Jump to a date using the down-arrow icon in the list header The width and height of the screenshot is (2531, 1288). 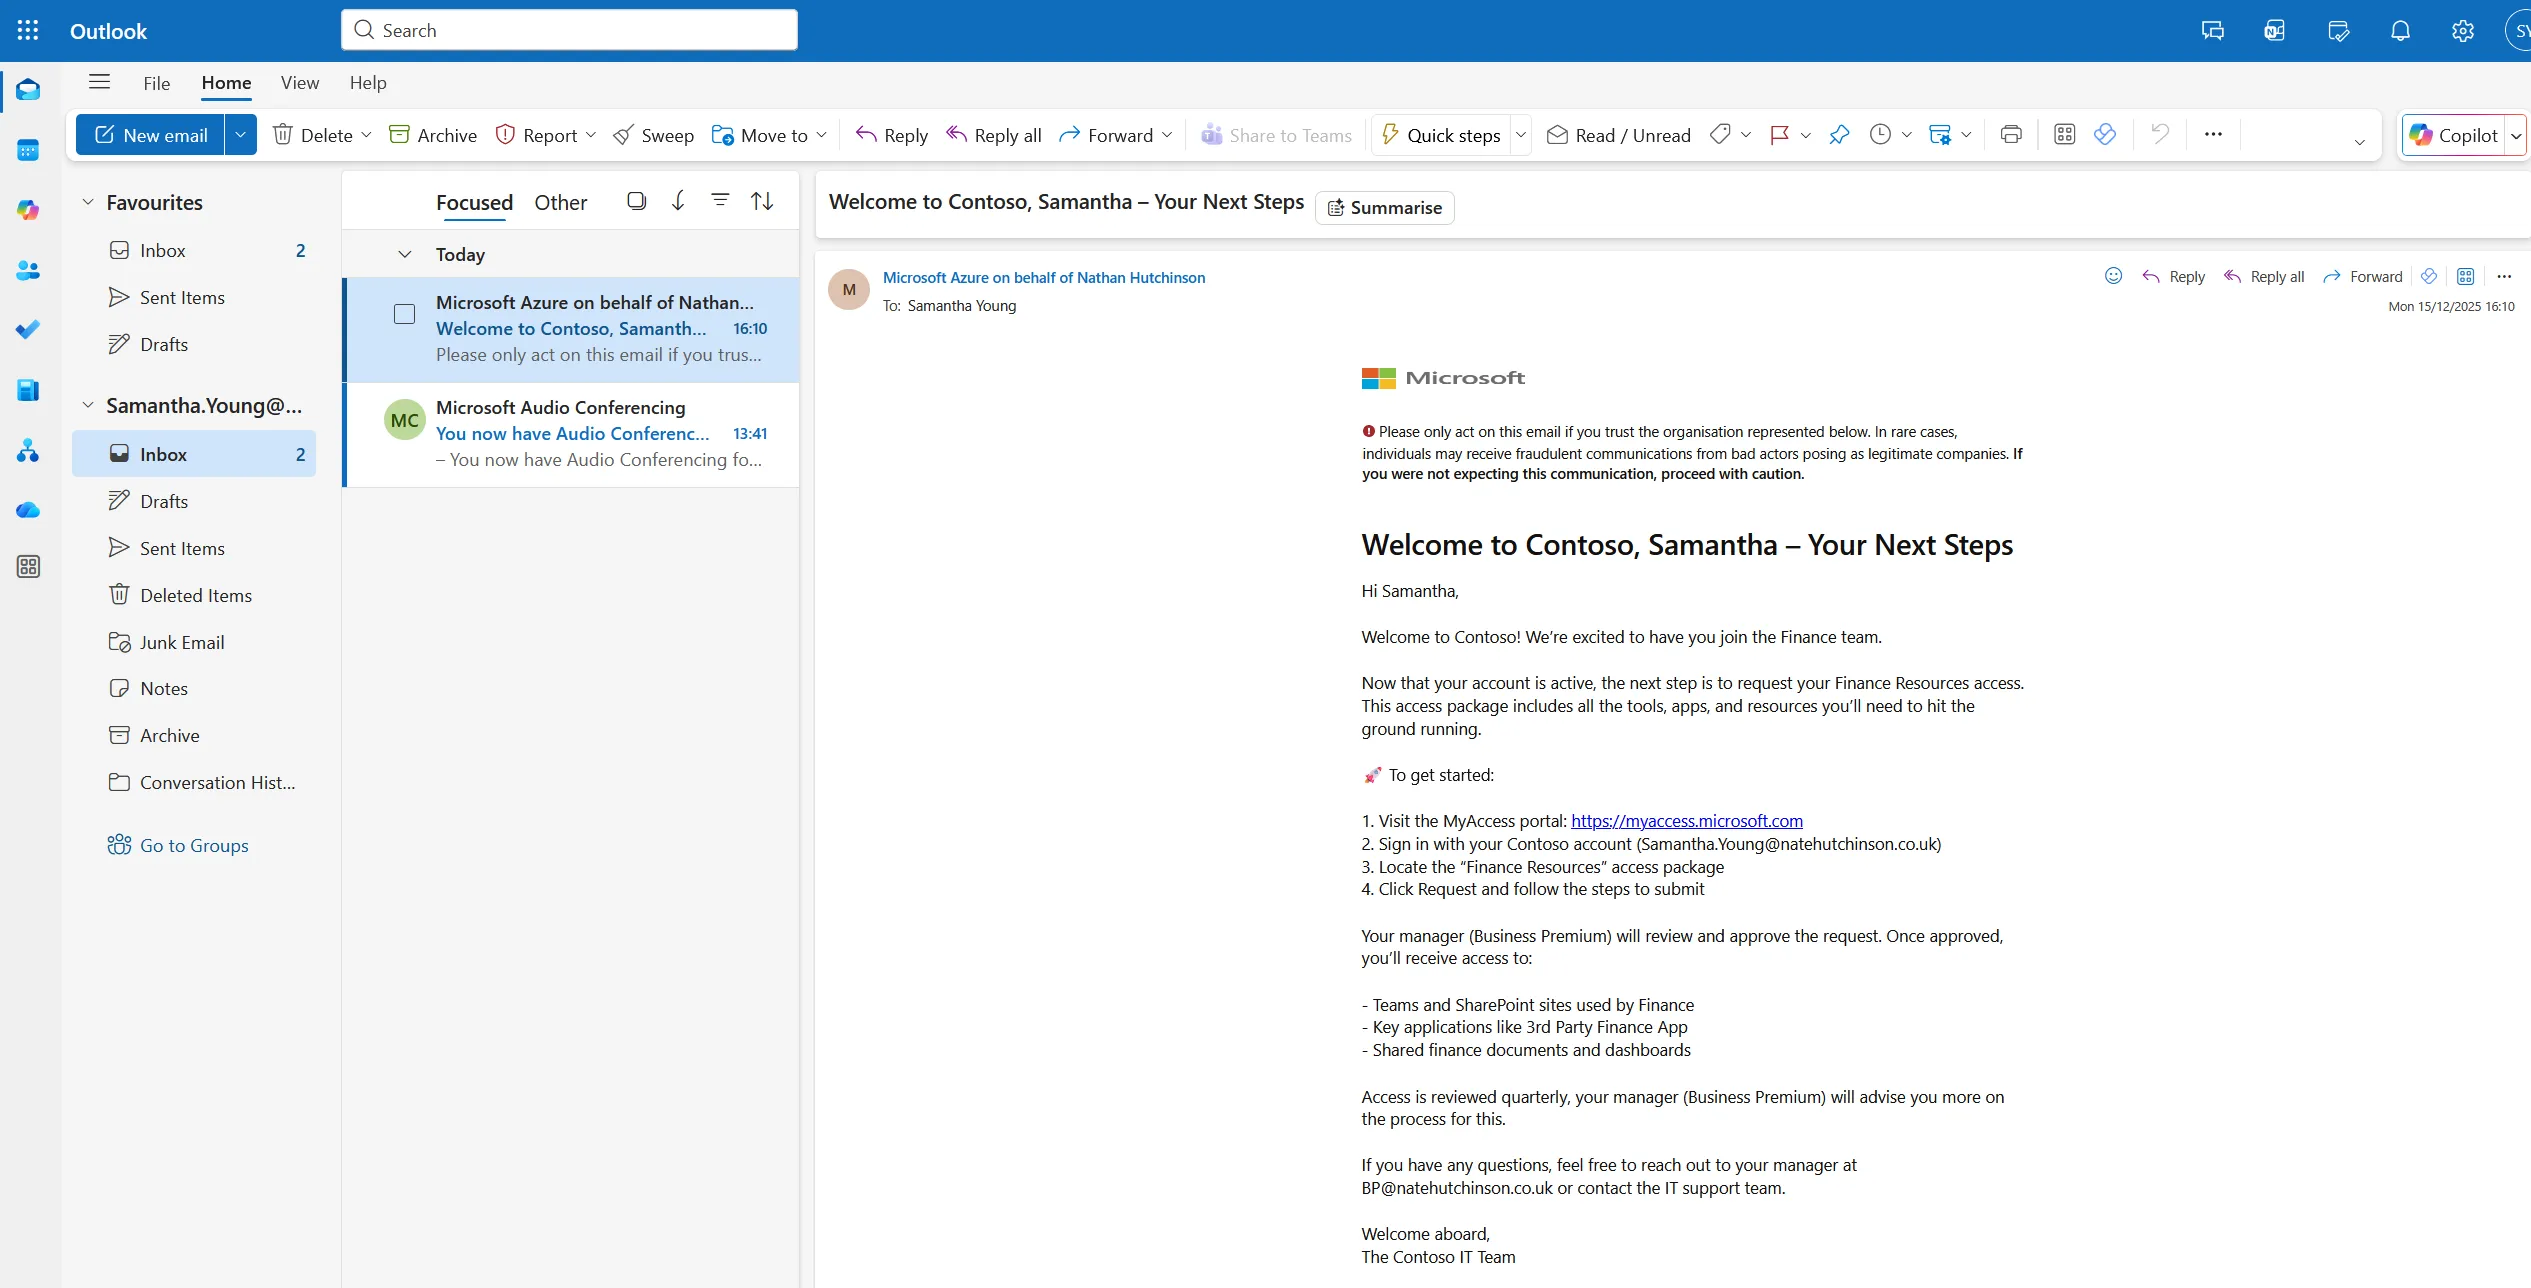(678, 201)
